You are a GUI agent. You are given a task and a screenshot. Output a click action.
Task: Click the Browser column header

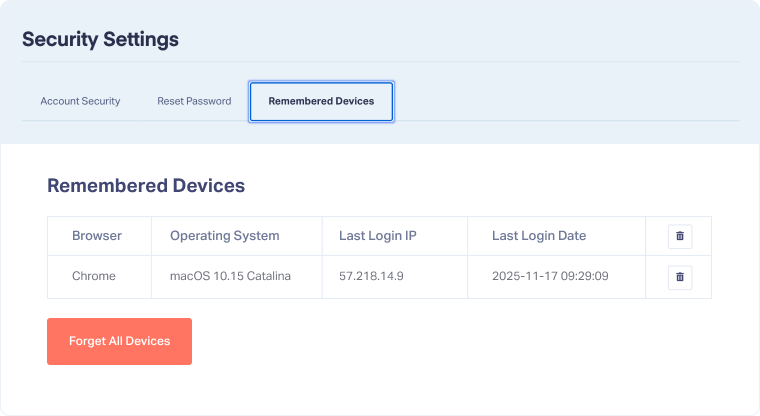tap(97, 236)
